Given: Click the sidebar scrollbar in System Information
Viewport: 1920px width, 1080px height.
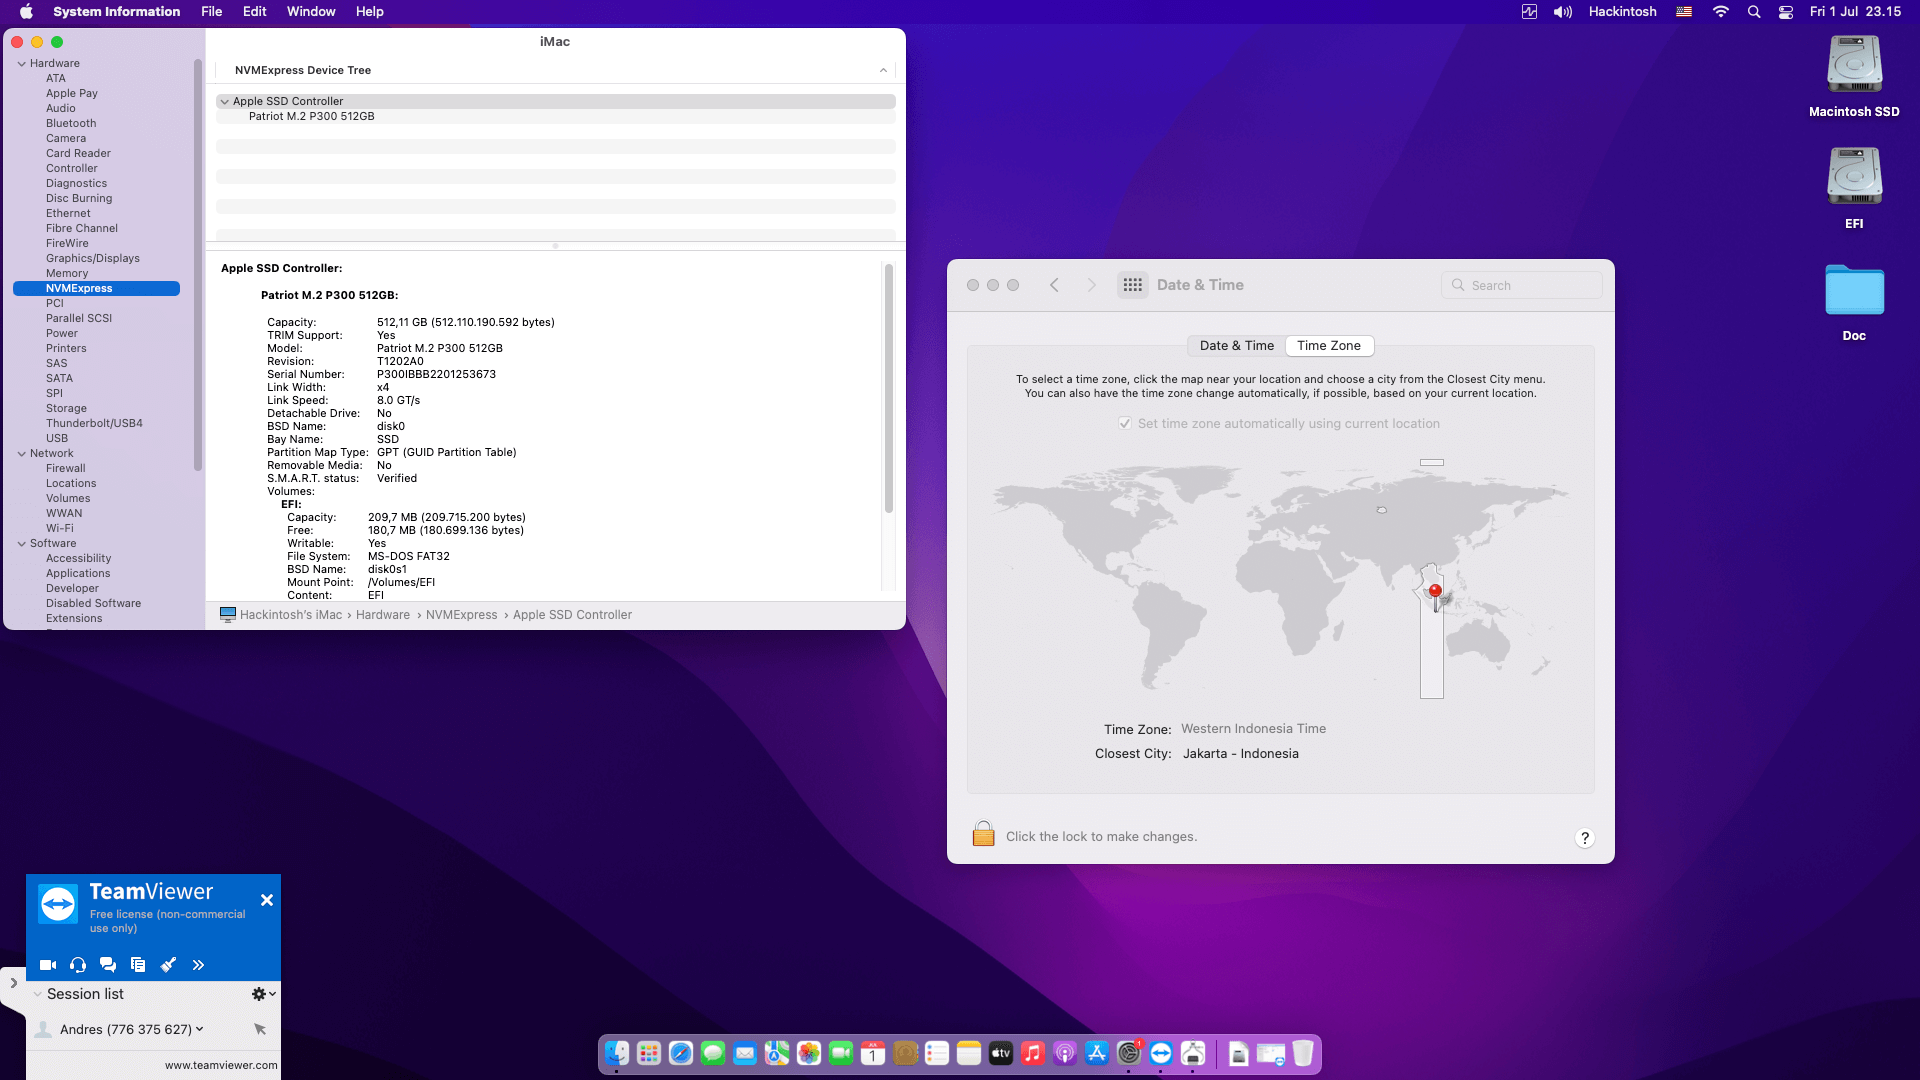Looking at the screenshot, I should [198, 264].
